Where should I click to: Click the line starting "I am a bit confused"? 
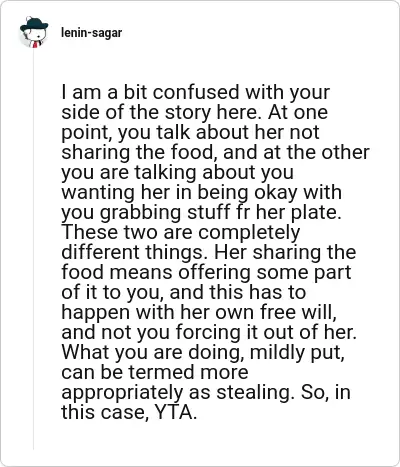(196, 93)
